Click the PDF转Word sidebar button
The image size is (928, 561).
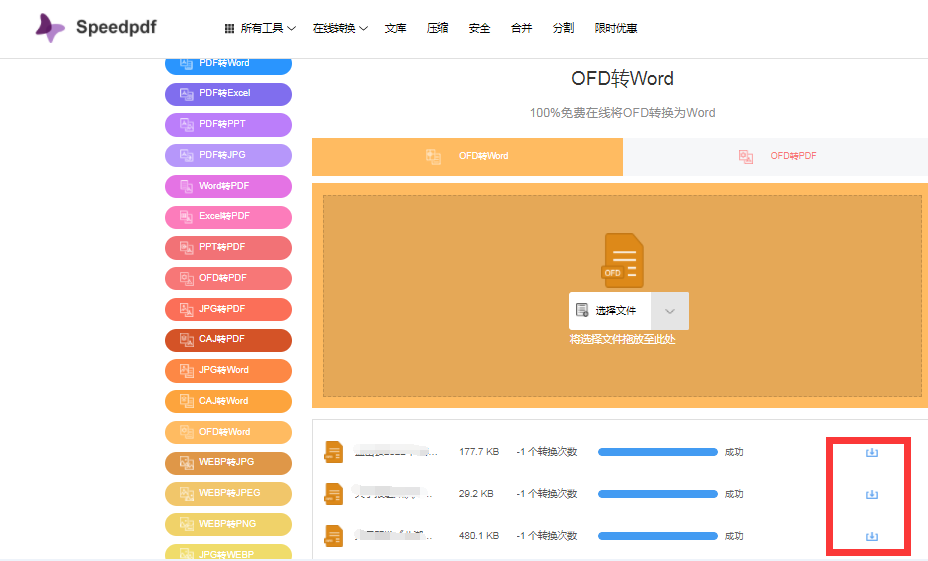228,65
